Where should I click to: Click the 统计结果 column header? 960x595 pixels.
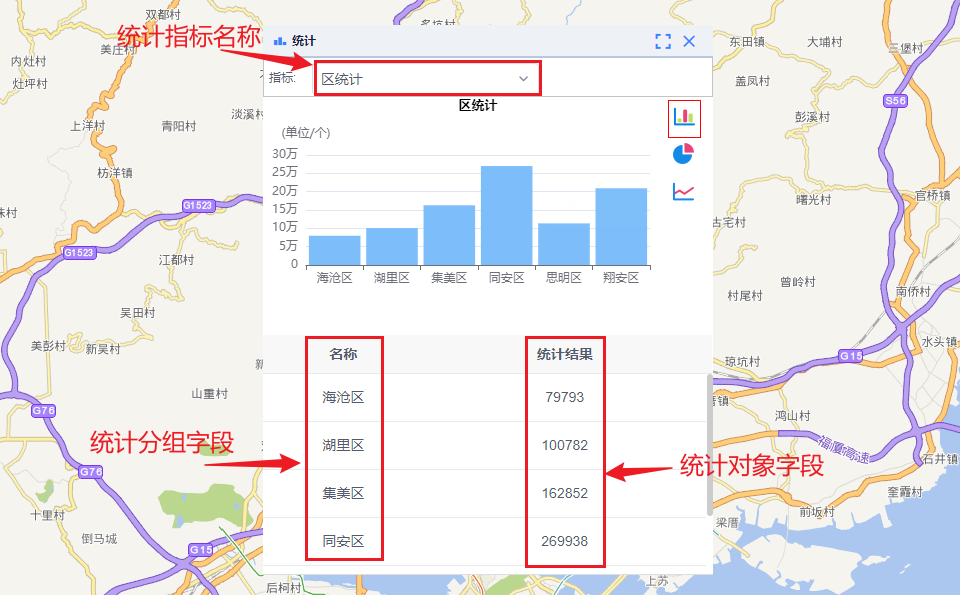pyautogui.click(x=565, y=355)
